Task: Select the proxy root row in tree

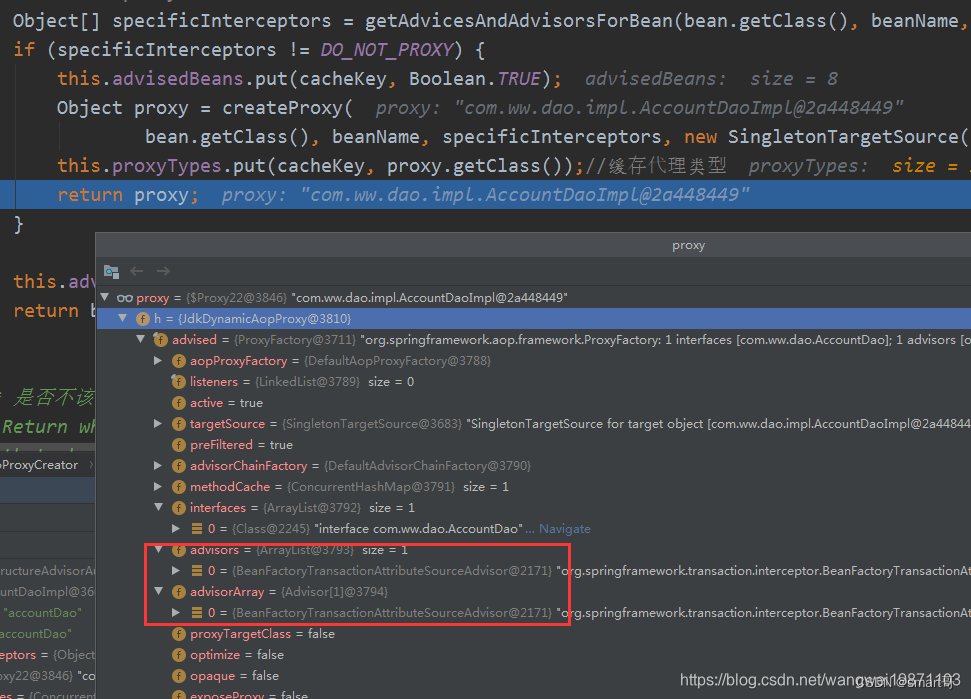Action: 534,298
